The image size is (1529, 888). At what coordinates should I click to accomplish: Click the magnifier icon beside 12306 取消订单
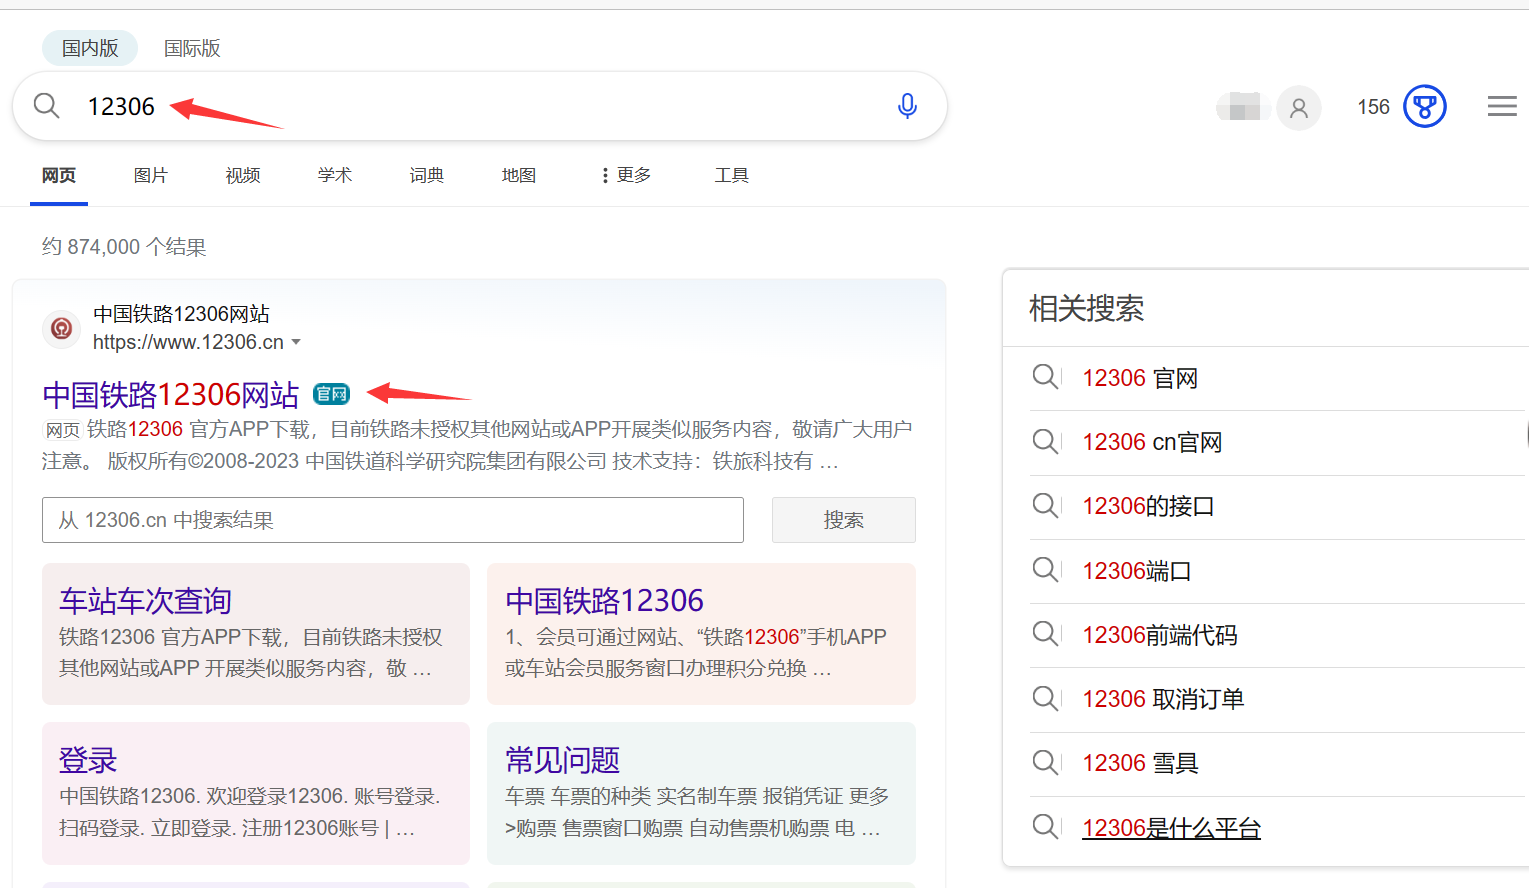pyautogui.click(x=1045, y=698)
